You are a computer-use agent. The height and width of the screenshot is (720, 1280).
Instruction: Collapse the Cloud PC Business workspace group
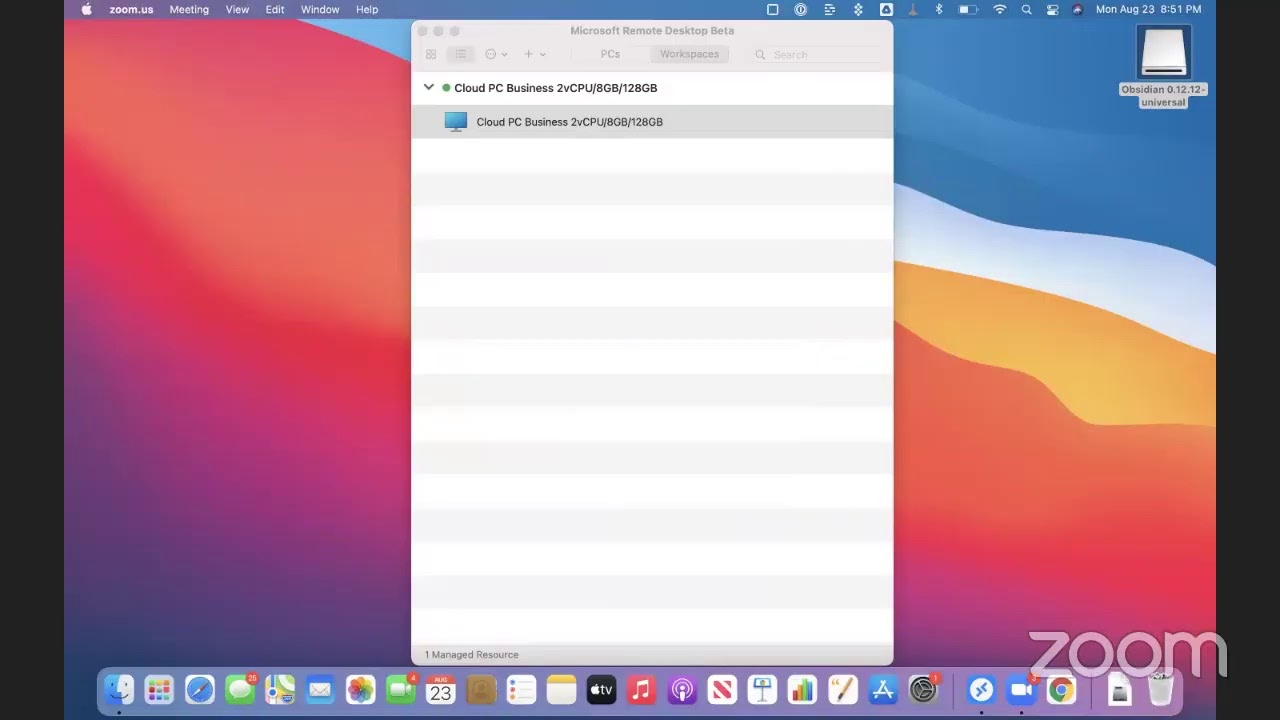[429, 87]
